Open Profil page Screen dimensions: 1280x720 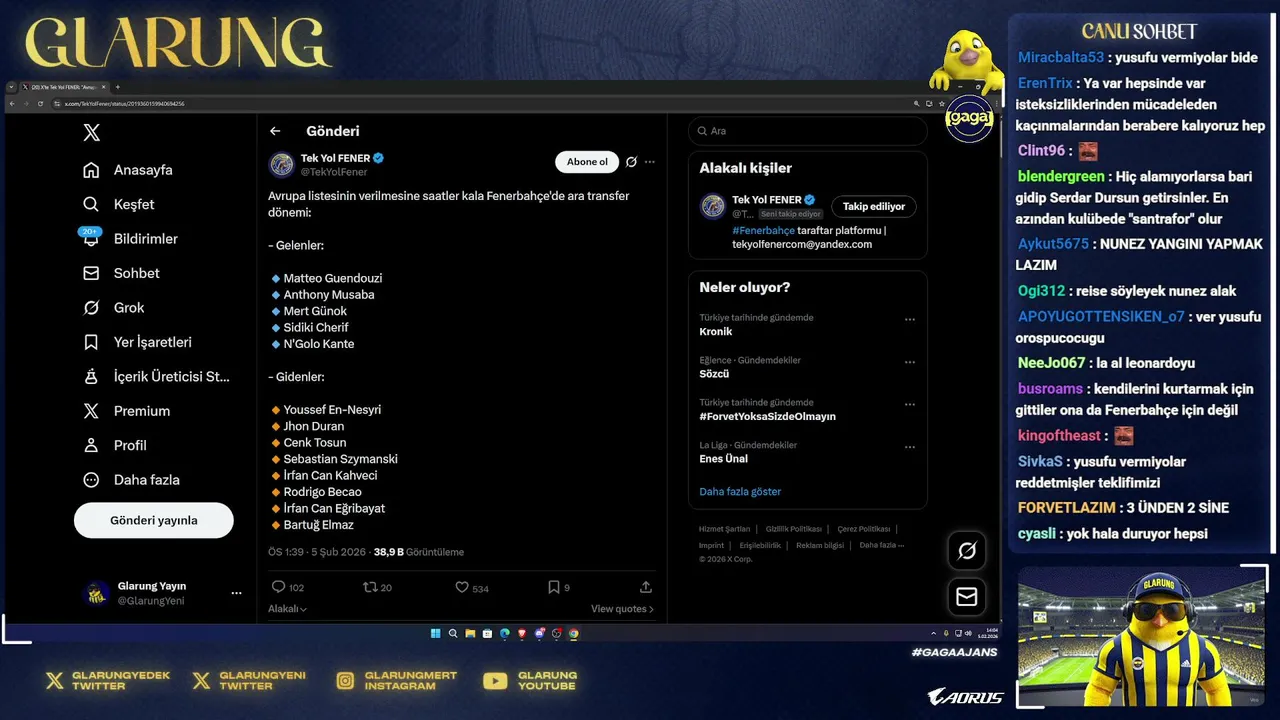114,445
